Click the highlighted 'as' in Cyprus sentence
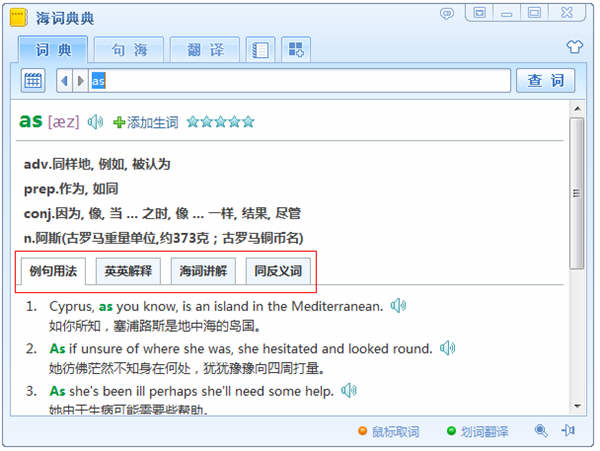This screenshot has width=600, height=451. (x=106, y=307)
